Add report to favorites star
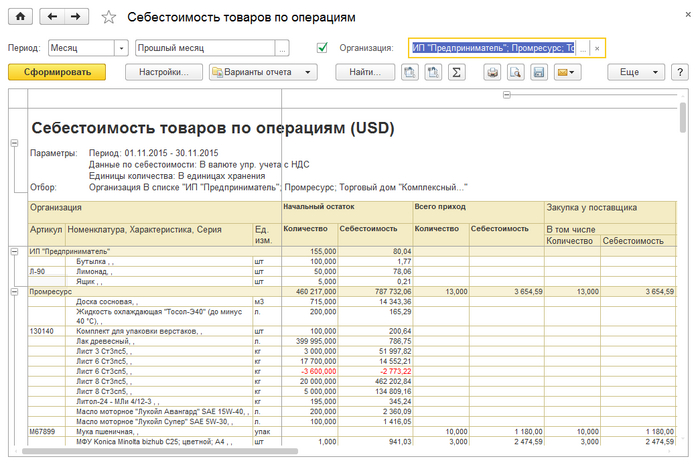The height and width of the screenshot is (465, 700). tap(109, 18)
